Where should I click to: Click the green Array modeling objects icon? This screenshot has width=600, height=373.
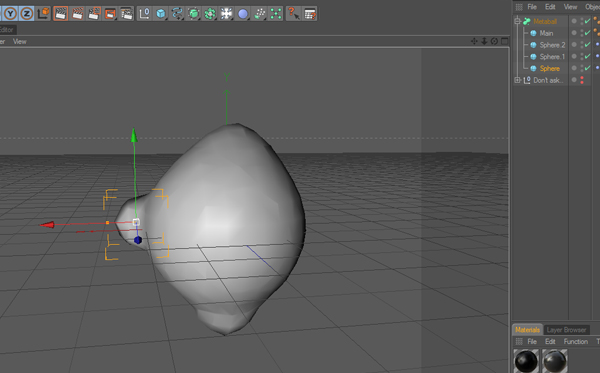coord(210,14)
